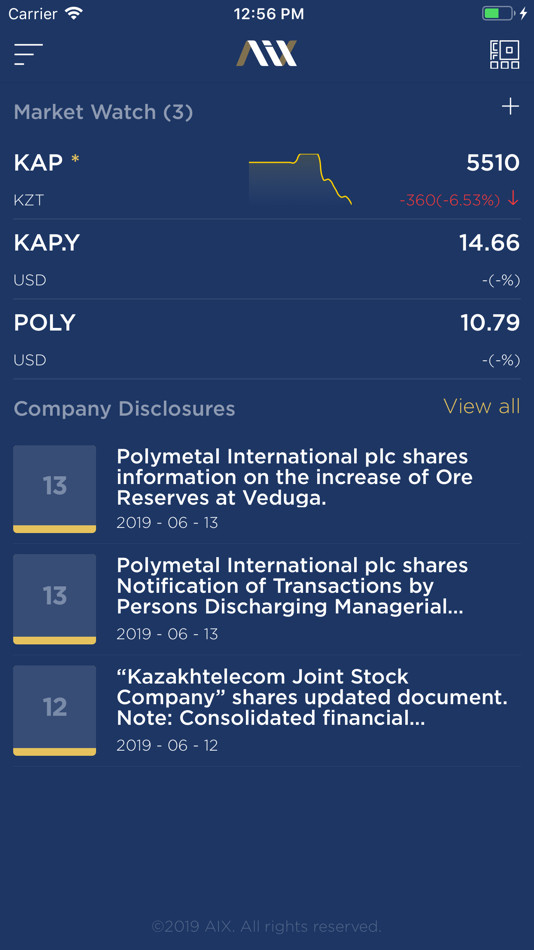This screenshot has width=534, height=950.
Task: Tap the first date tile showing 13
Action: [55, 489]
